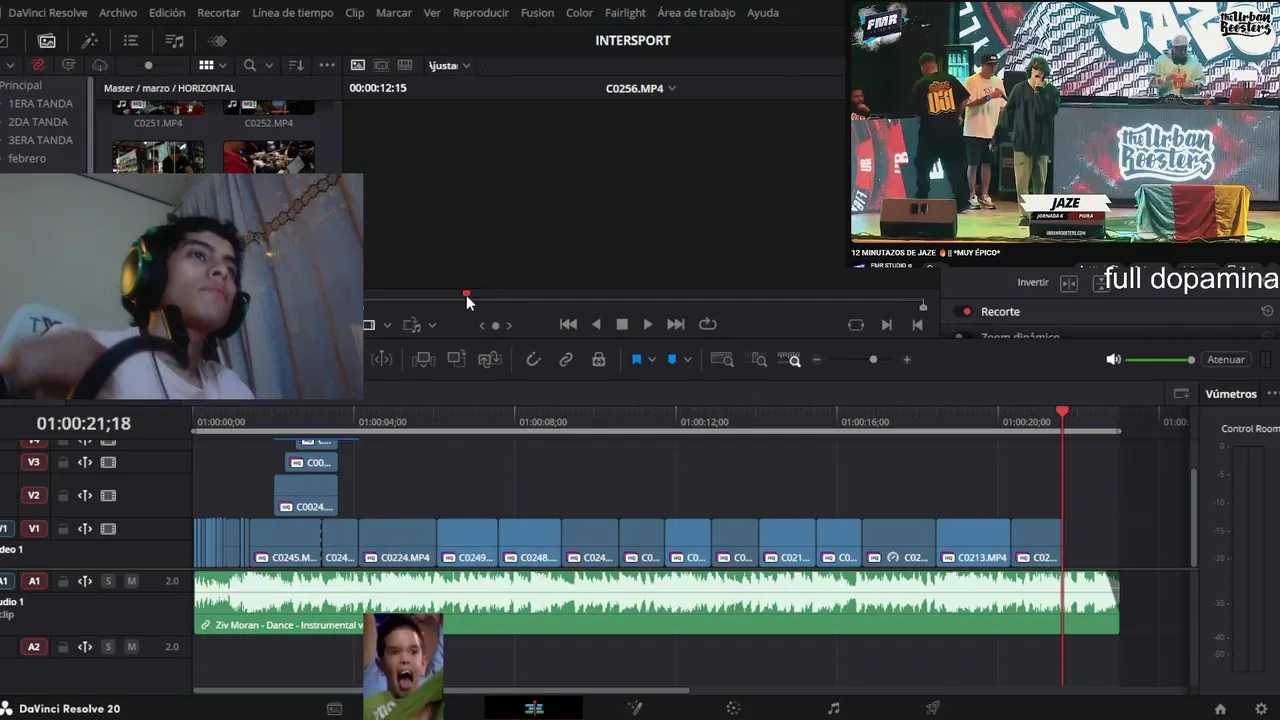Viewport: 1280px width, 720px height.
Task: Adjust the thumbnail size slider
Action: point(149,65)
